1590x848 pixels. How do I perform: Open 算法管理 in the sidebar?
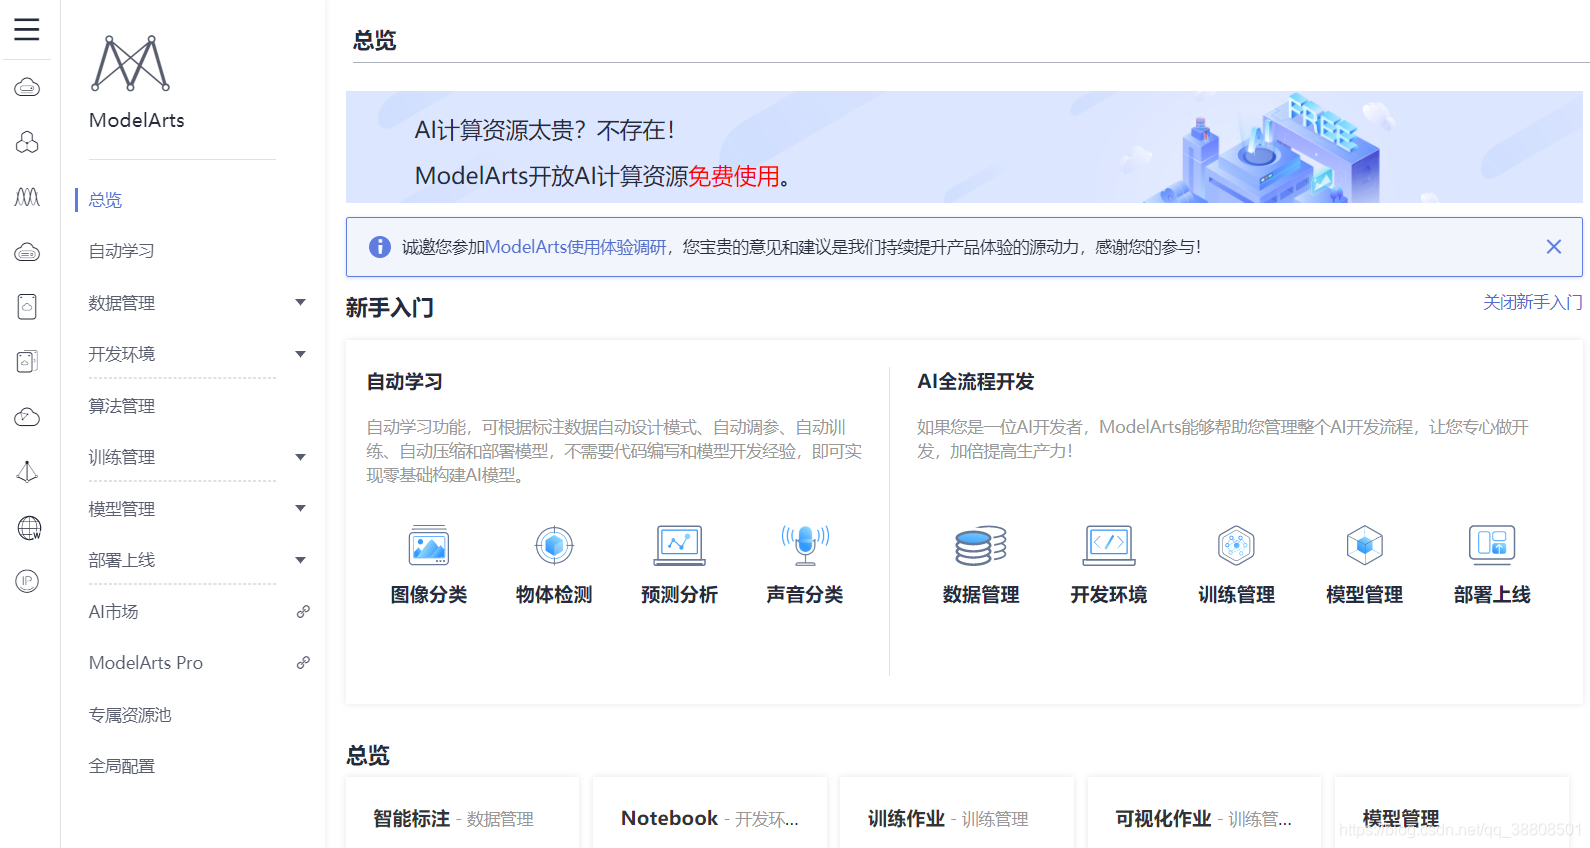coord(121,406)
